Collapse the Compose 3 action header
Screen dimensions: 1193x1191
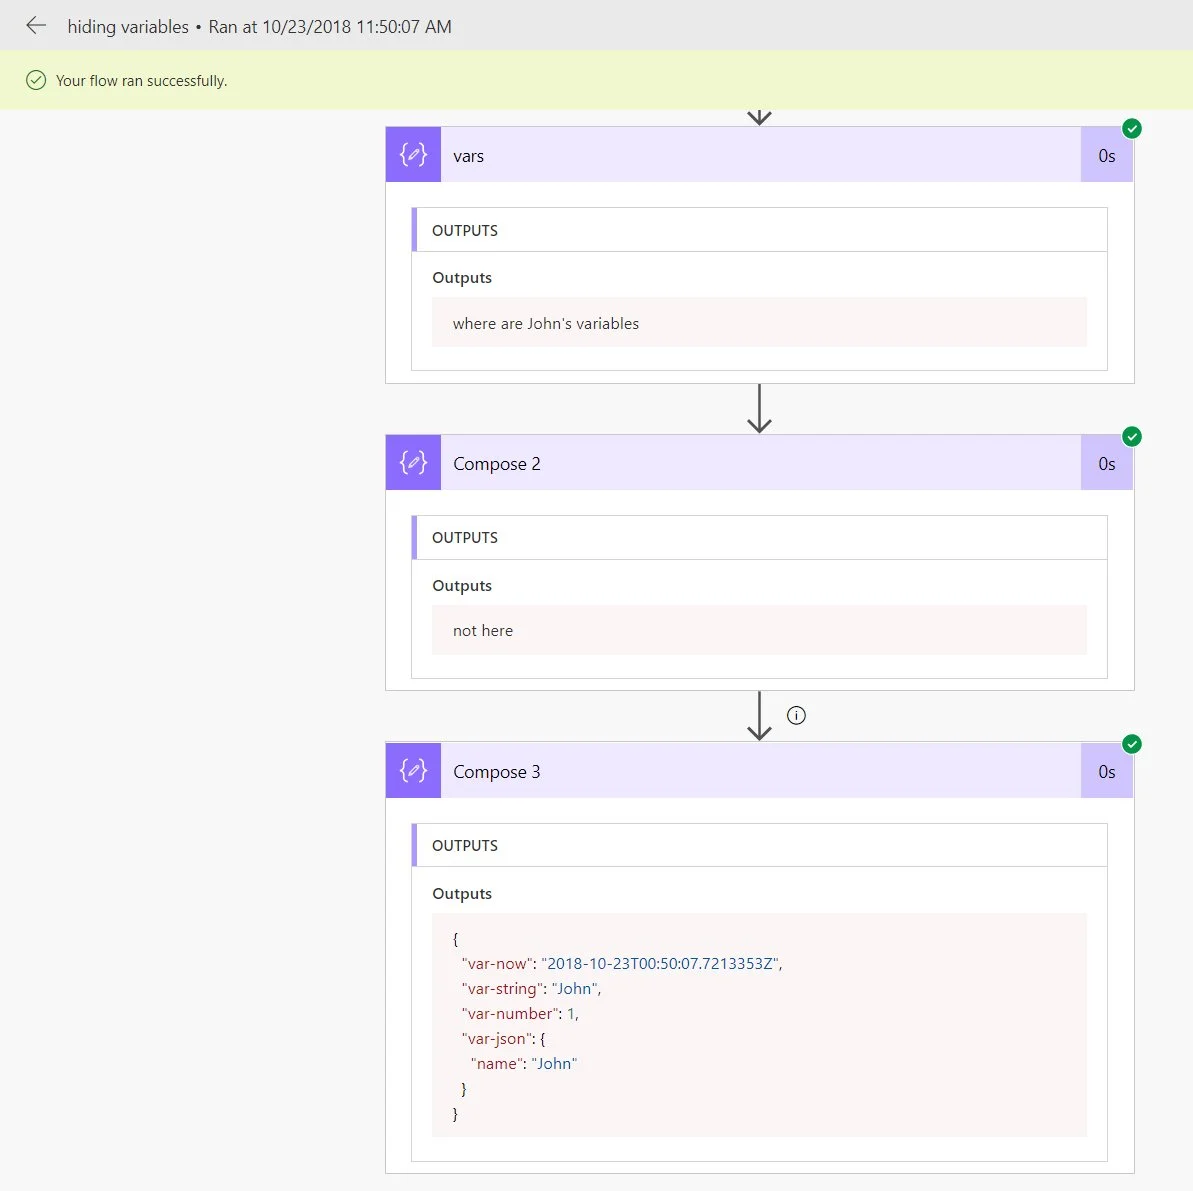point(760,771)
